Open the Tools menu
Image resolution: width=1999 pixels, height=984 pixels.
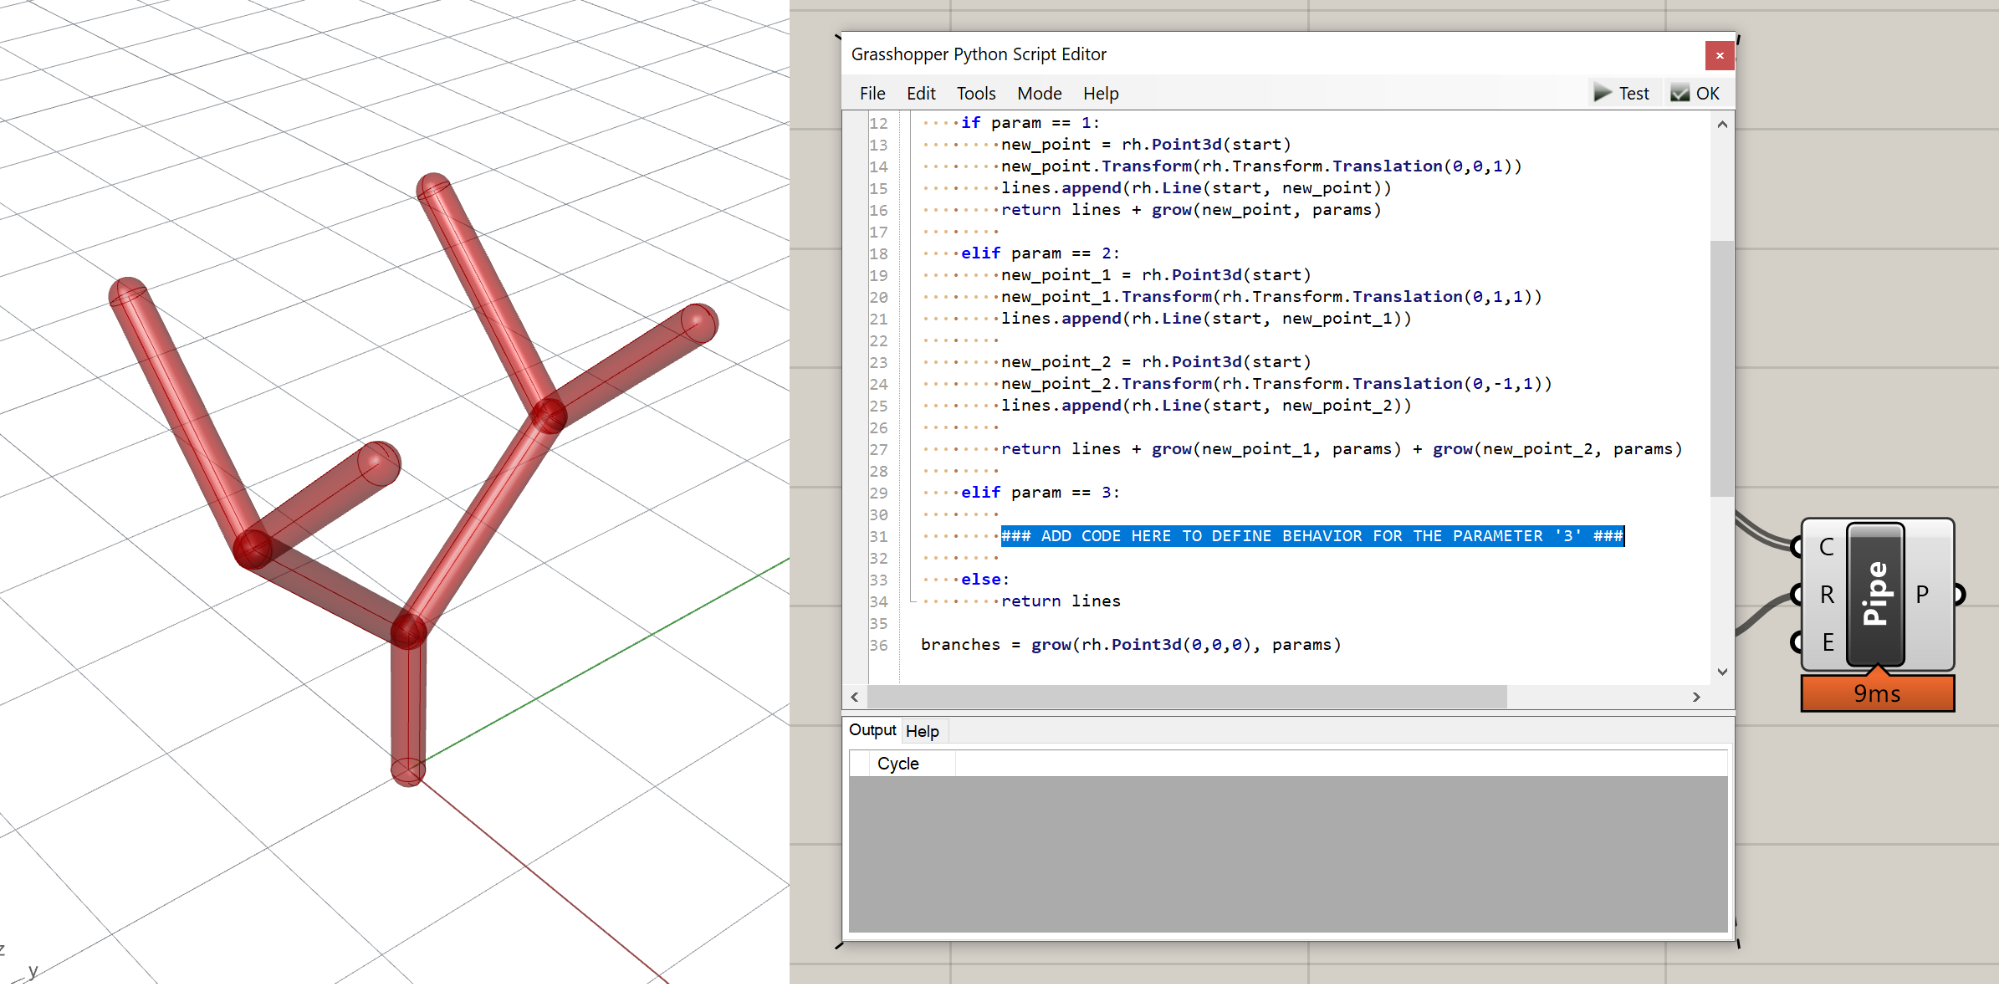pyautogui.click(x=976, y=93)
